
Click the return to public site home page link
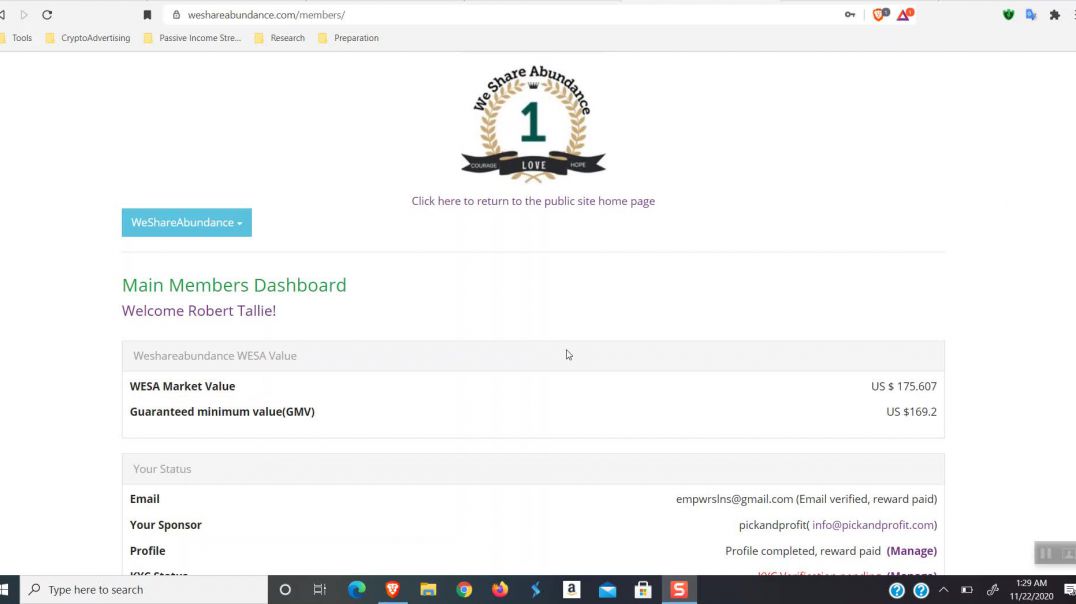pyautogui.click(x=533, y=201)
